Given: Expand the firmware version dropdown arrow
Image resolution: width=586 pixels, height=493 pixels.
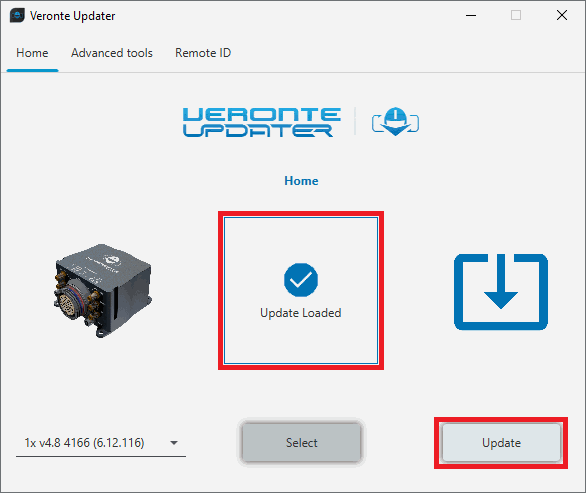Looking at the screenshot, I should pyautogui.click(x=174, y=443).
